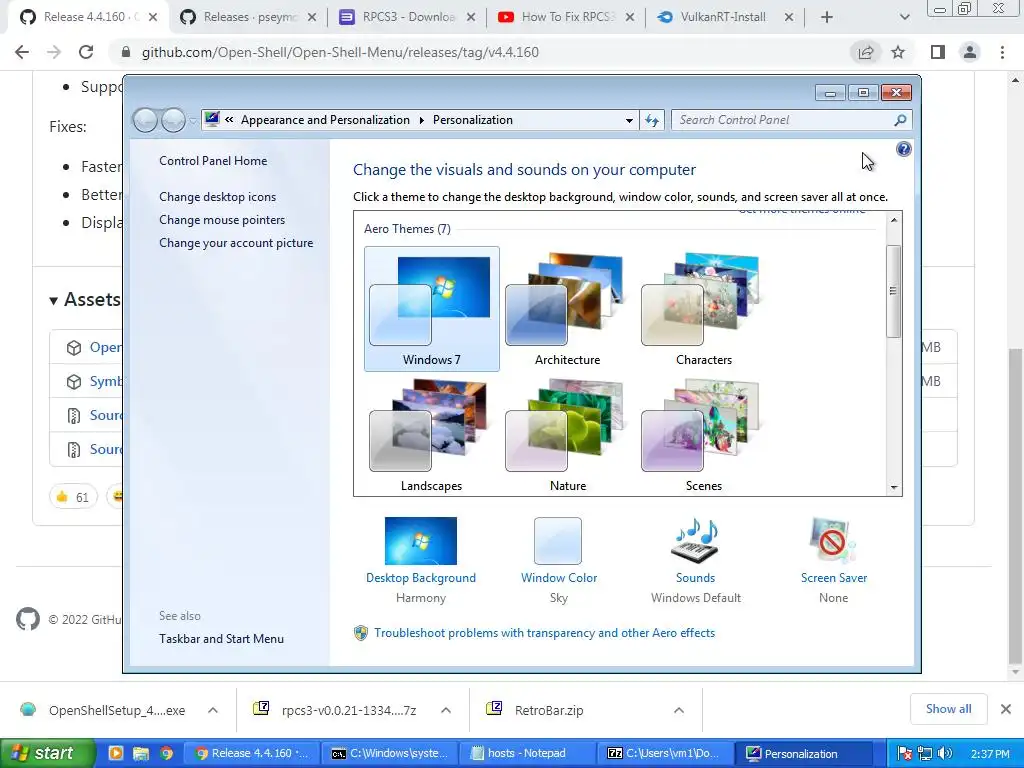The image size is (1024, 768).
Task: Expand the address bar history dropdown
Action: pos(629,120)
